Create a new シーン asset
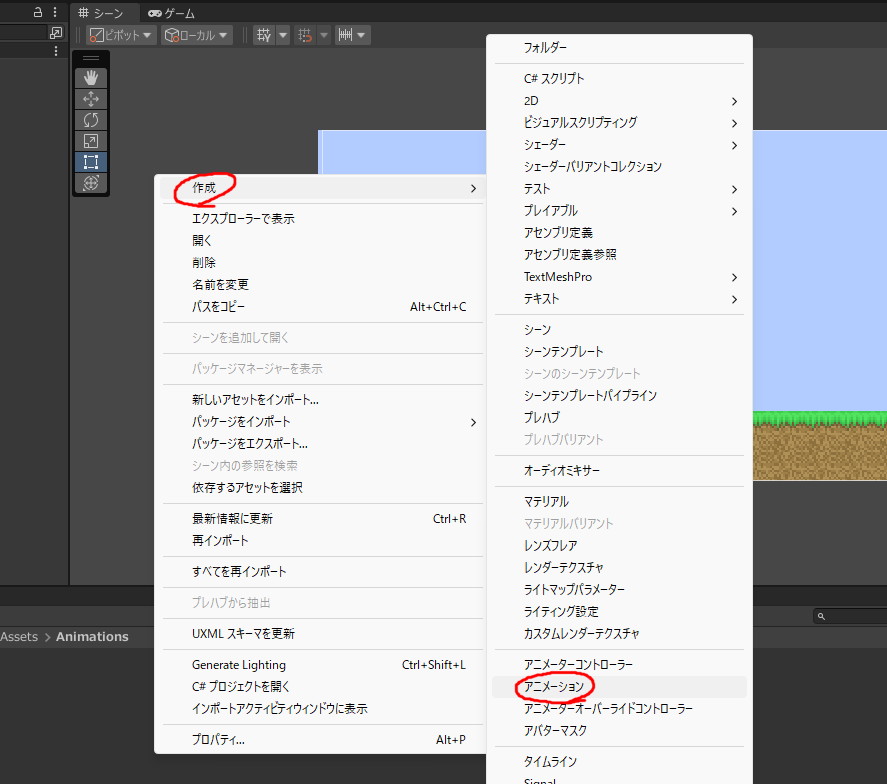887x784 pixels. click(619, 330)
